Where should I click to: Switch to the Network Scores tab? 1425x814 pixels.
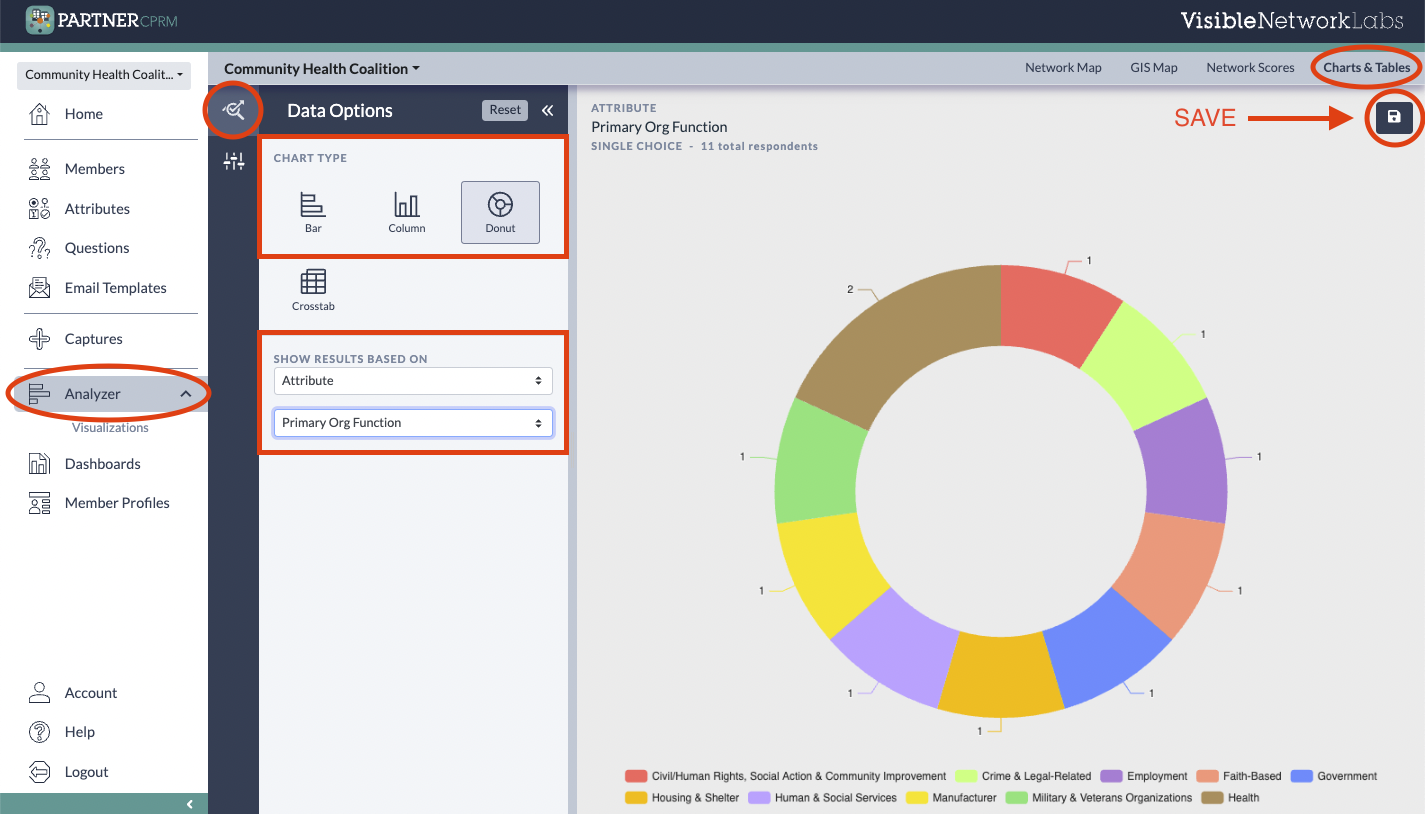point(1250,68)
